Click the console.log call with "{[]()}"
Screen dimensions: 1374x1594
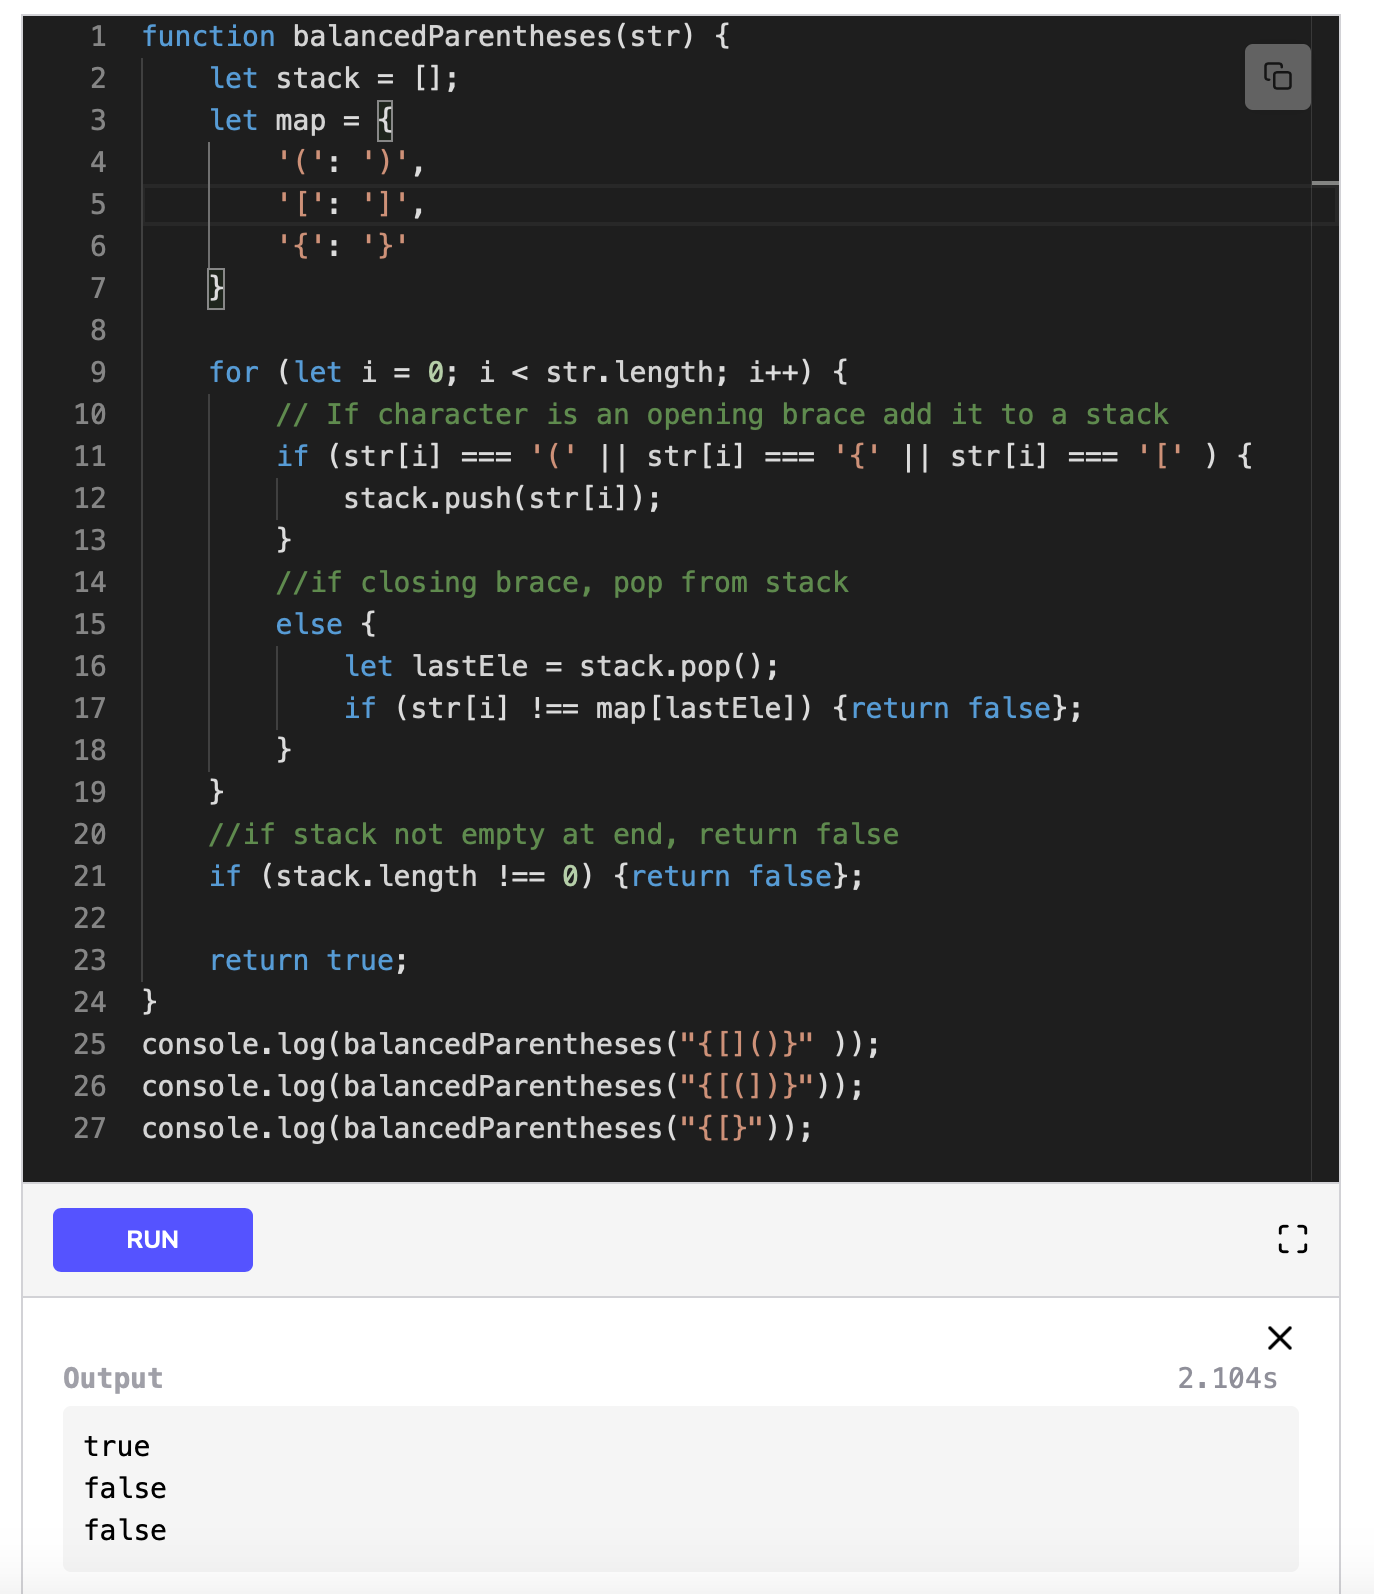511,1044
